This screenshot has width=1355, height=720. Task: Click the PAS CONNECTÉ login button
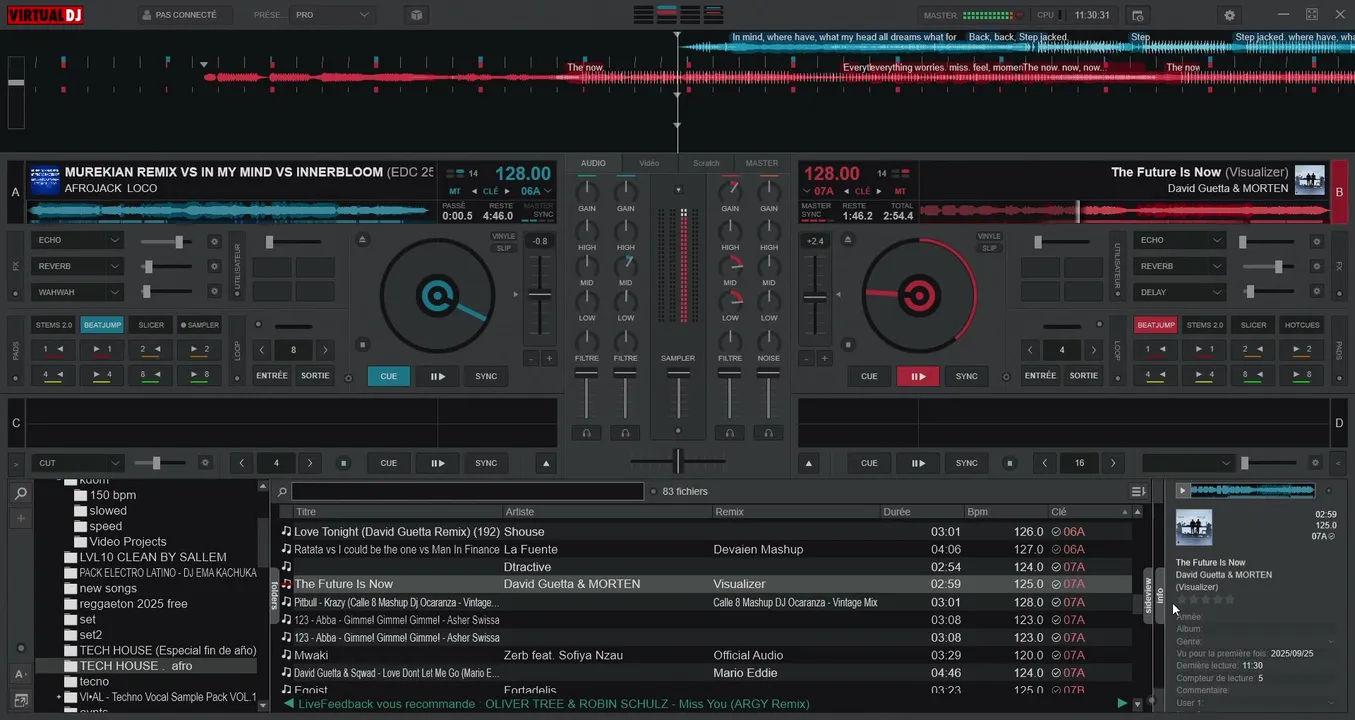tap(184, 15)
